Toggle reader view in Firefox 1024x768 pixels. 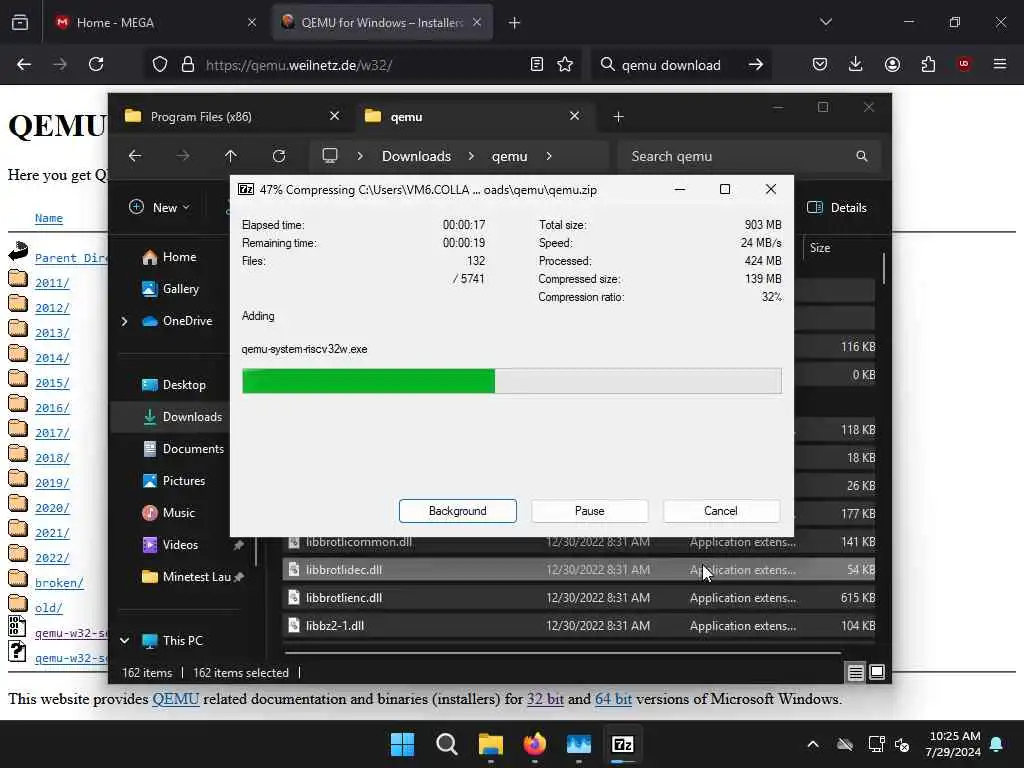[x=536, y=64]
